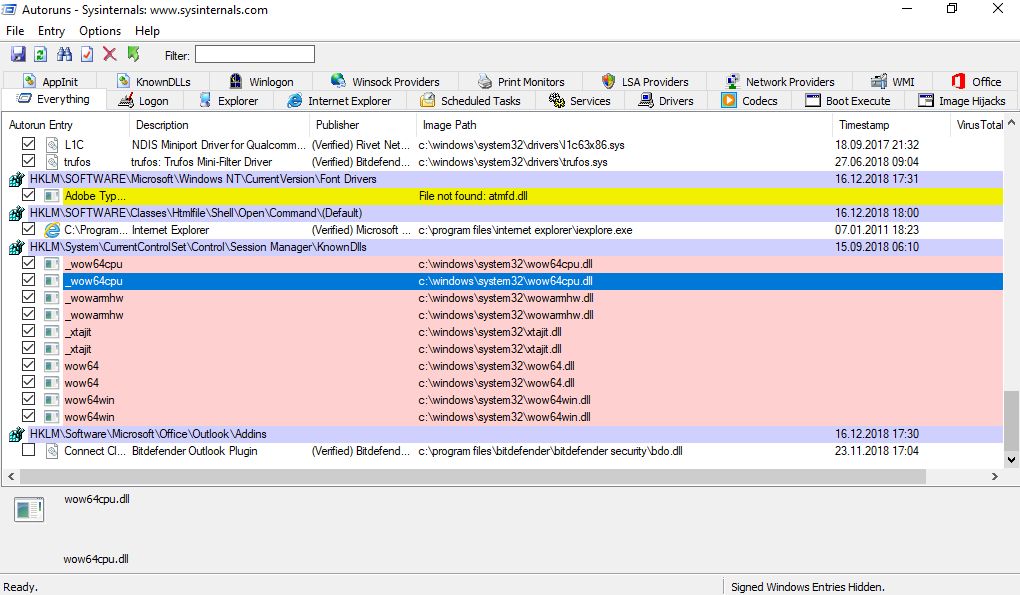Click the Refresh toolbar icon

(x=40, y=55)
